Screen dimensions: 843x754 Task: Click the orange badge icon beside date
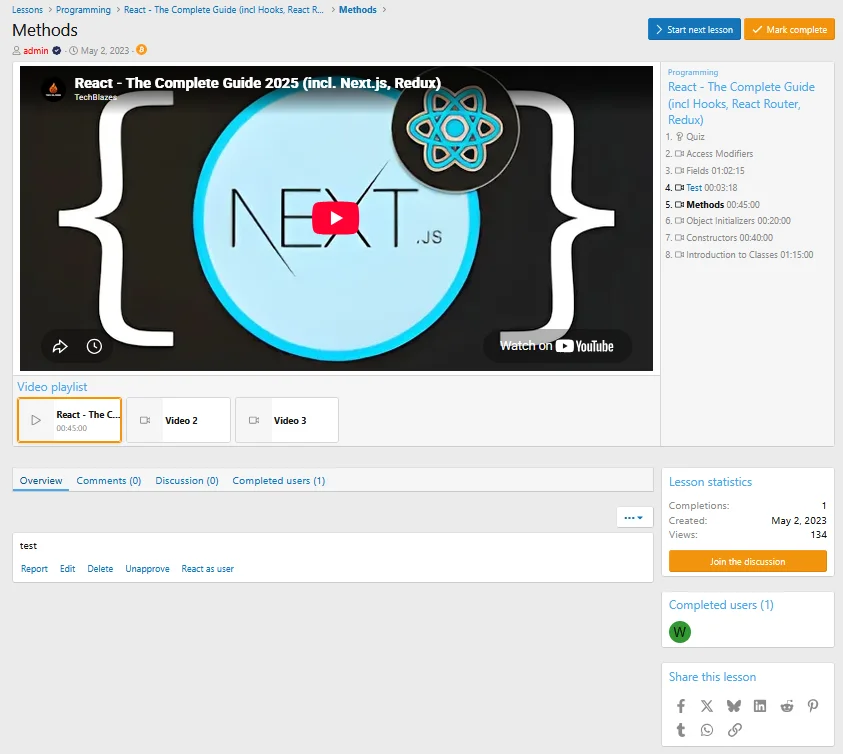click(141, 49)
